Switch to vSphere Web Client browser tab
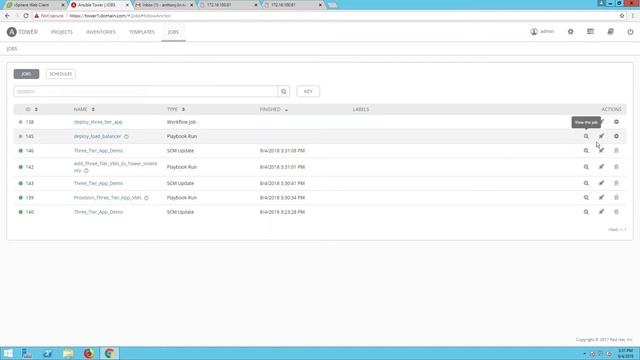 35,5
